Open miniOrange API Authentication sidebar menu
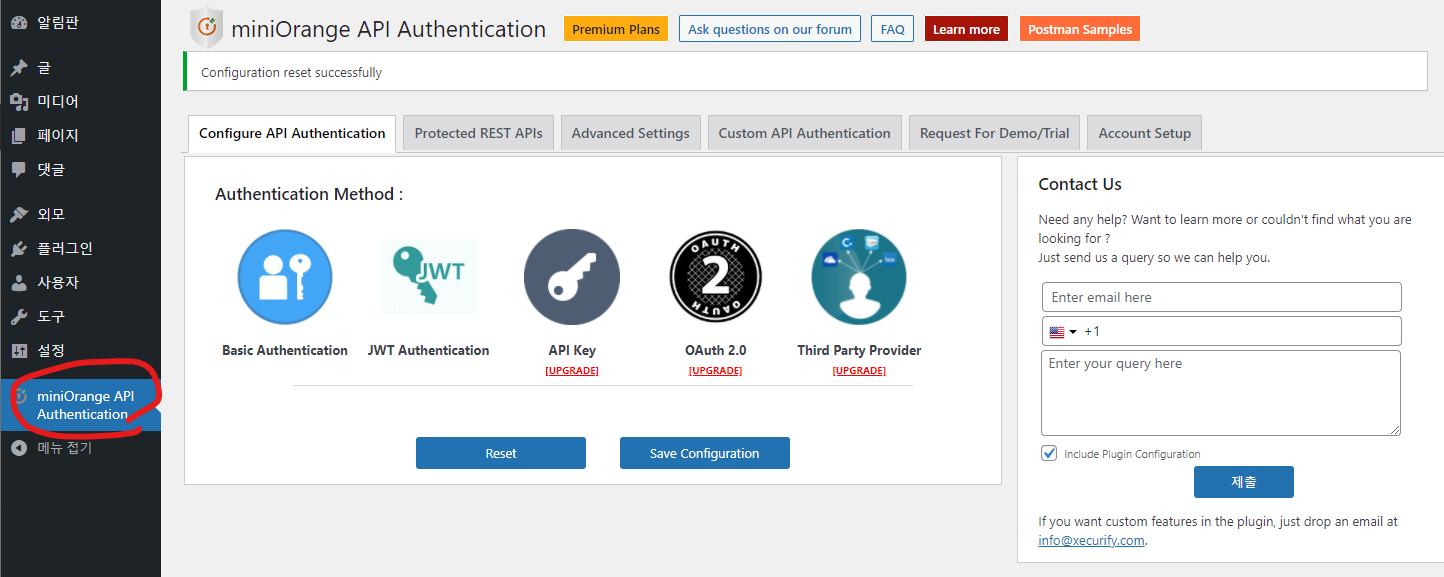The height and width of the screenshot is (577, 1444). click(80, 405)
